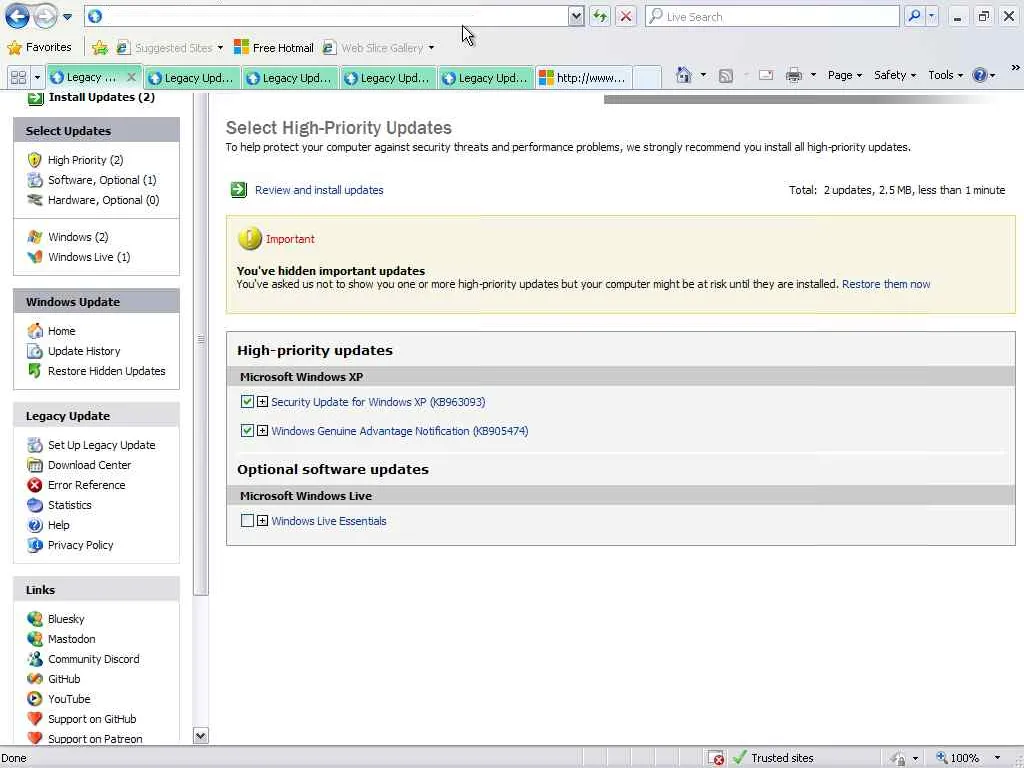The width and height of the screenshot is (1024, 768).
Task: Open the zoom level dropdown arrow
Action: (997, 758)
